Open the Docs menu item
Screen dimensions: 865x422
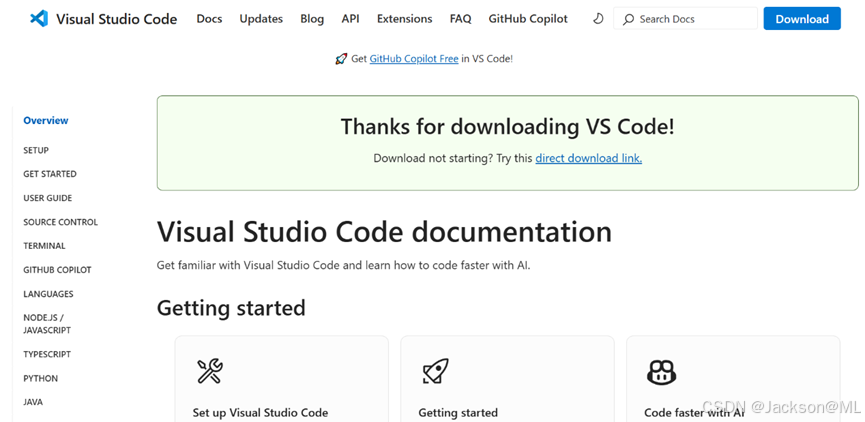(x=210, y=19)
